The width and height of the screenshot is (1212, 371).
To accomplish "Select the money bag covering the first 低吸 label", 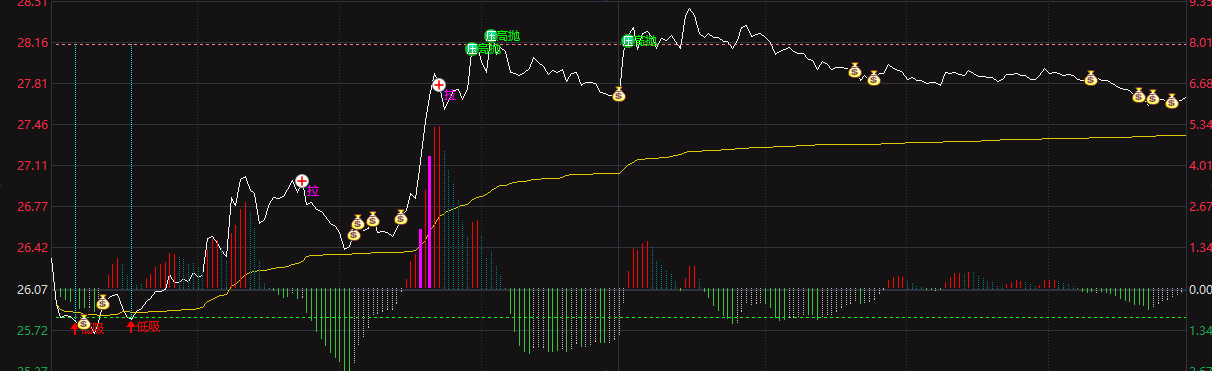I will coord(84,321).
